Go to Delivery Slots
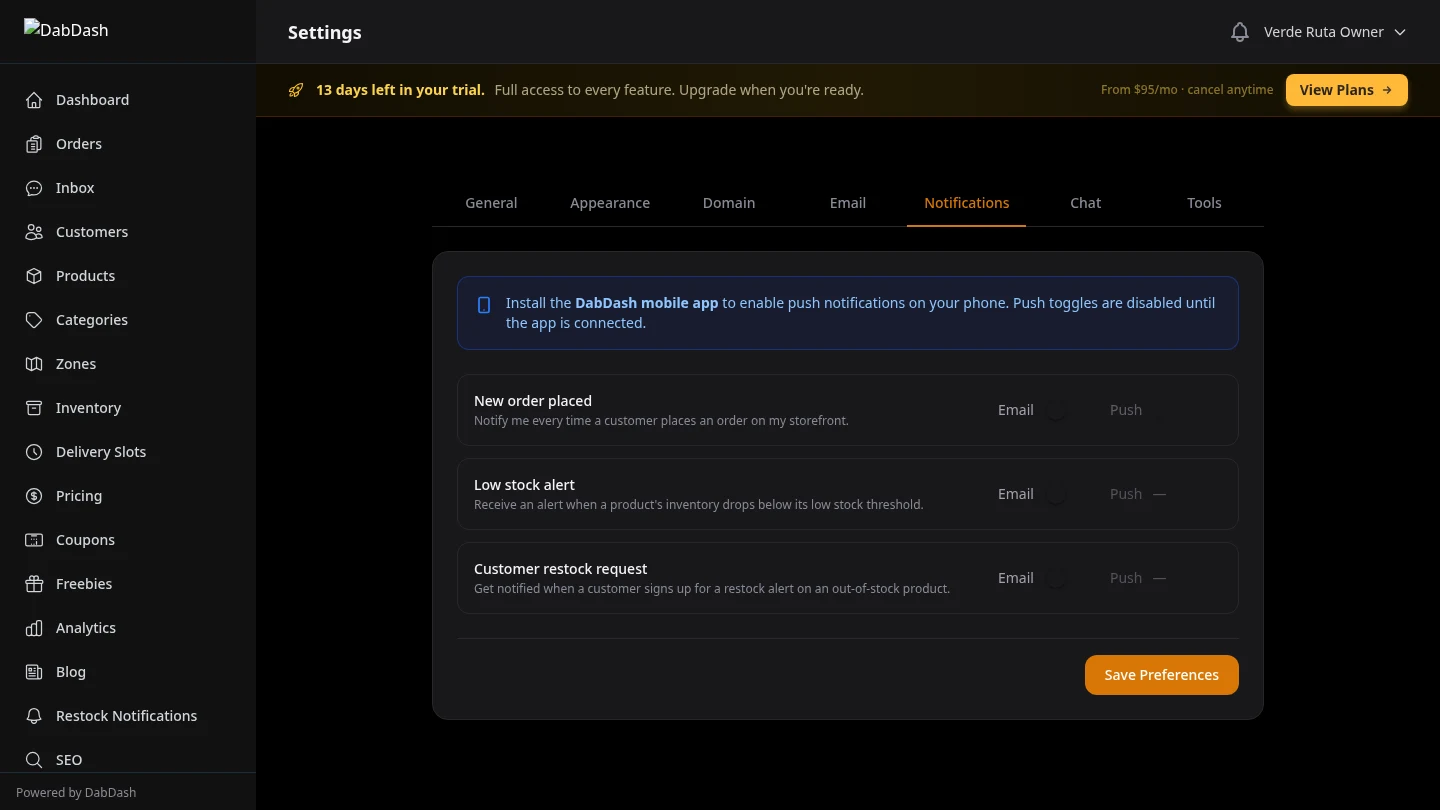The image size is (1440, 810). pos(33,451)
